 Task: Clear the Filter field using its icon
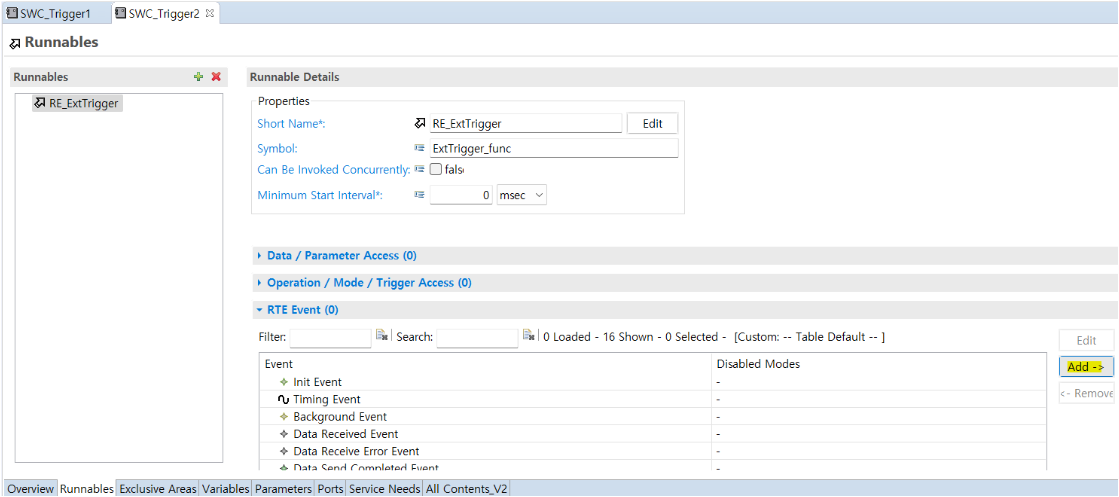(x=382, y=336)
